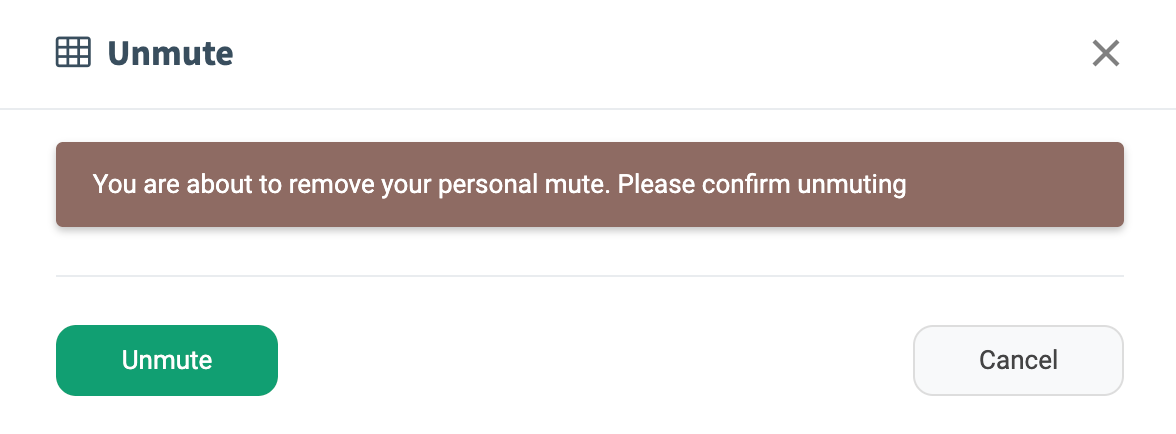Click the Unmute title text in the header

(x=170, y=53)
